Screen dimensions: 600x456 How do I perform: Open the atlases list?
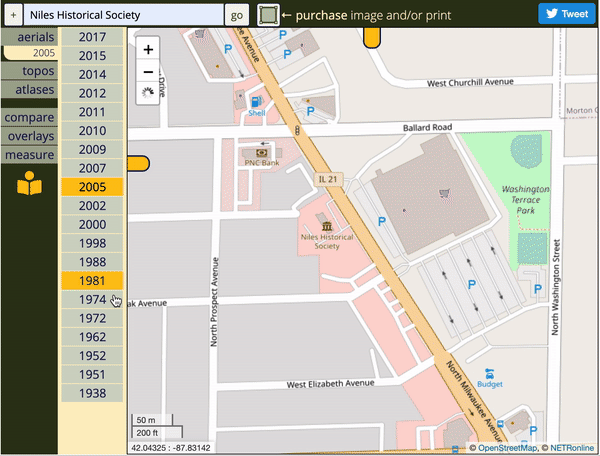(29, 90)
